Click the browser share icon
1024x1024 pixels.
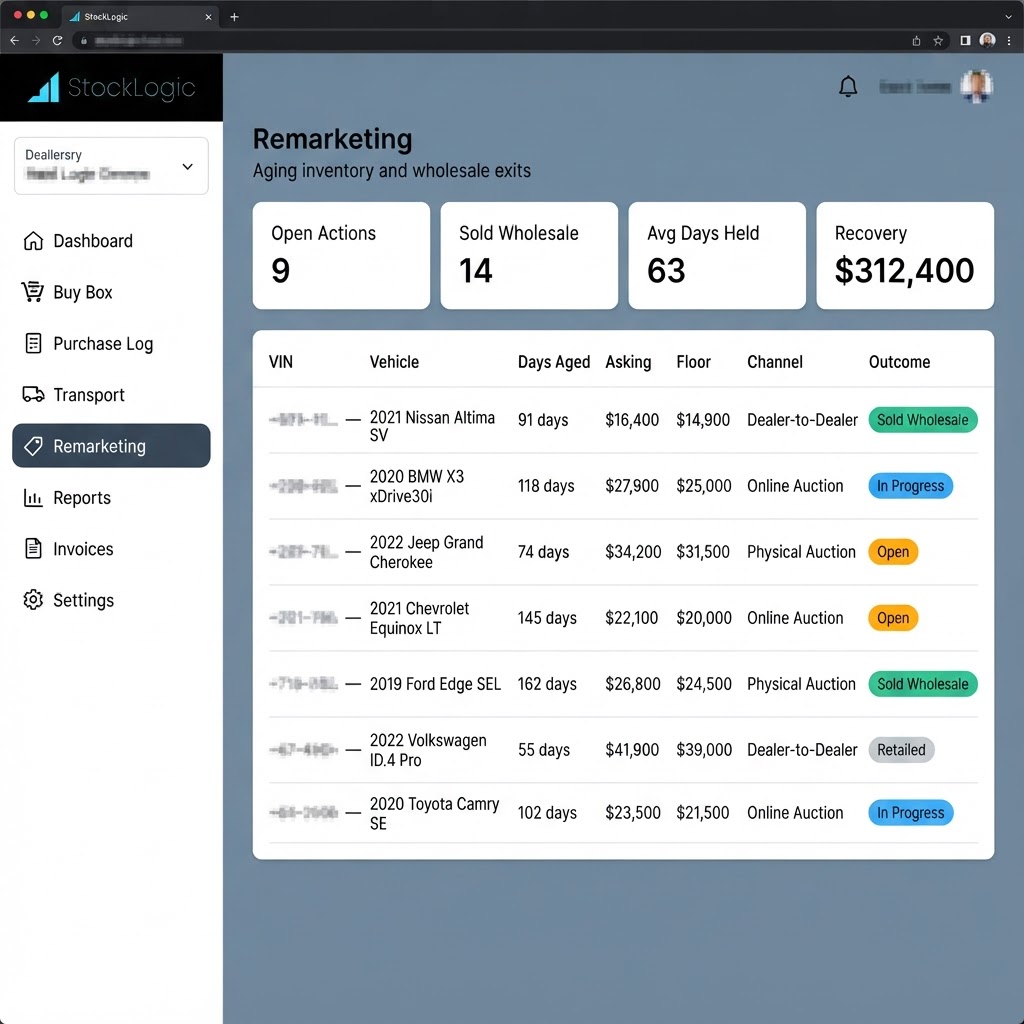click(x=916, y=40)
